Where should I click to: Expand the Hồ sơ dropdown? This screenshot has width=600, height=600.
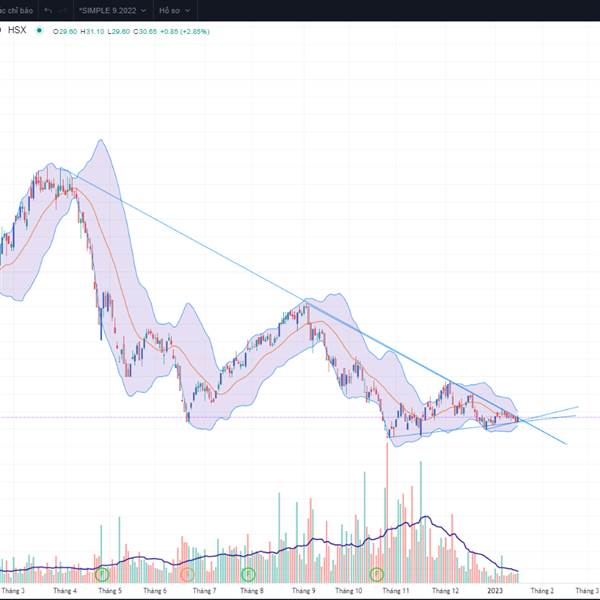[174, 10]
